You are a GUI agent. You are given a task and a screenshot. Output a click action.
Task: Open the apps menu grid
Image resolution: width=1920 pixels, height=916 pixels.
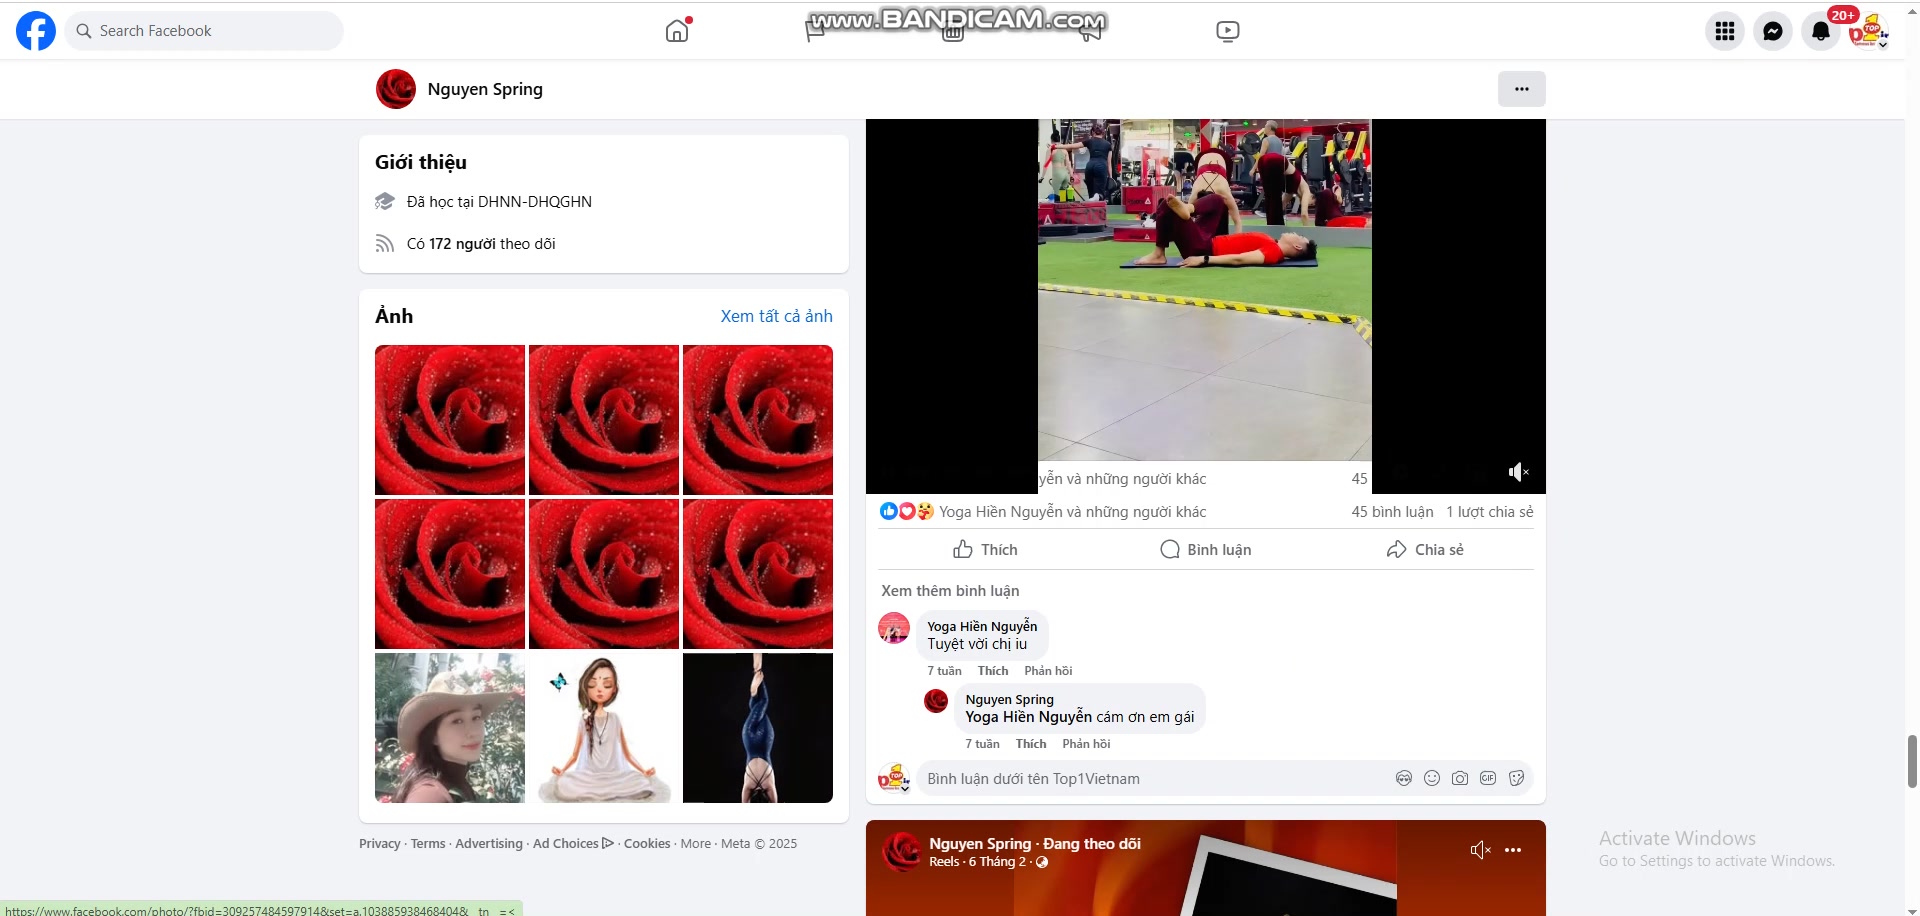click(1723, 31)
